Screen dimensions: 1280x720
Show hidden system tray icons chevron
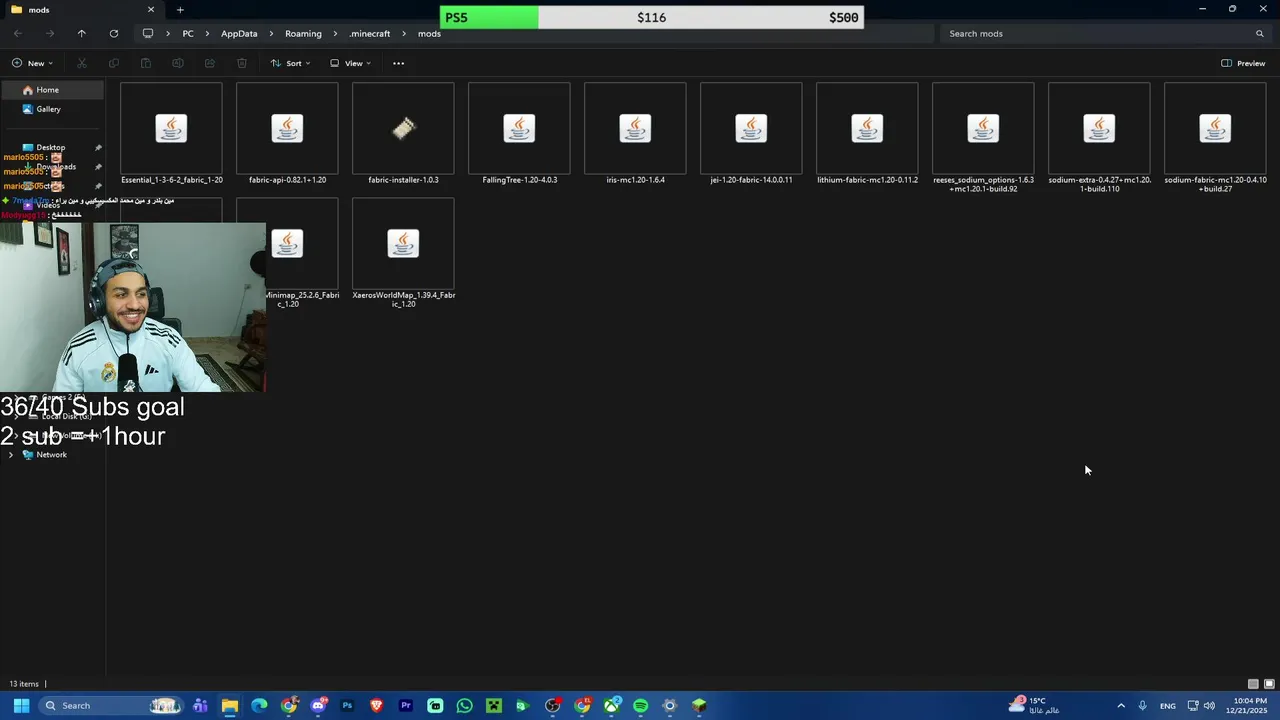point(1121,705)
